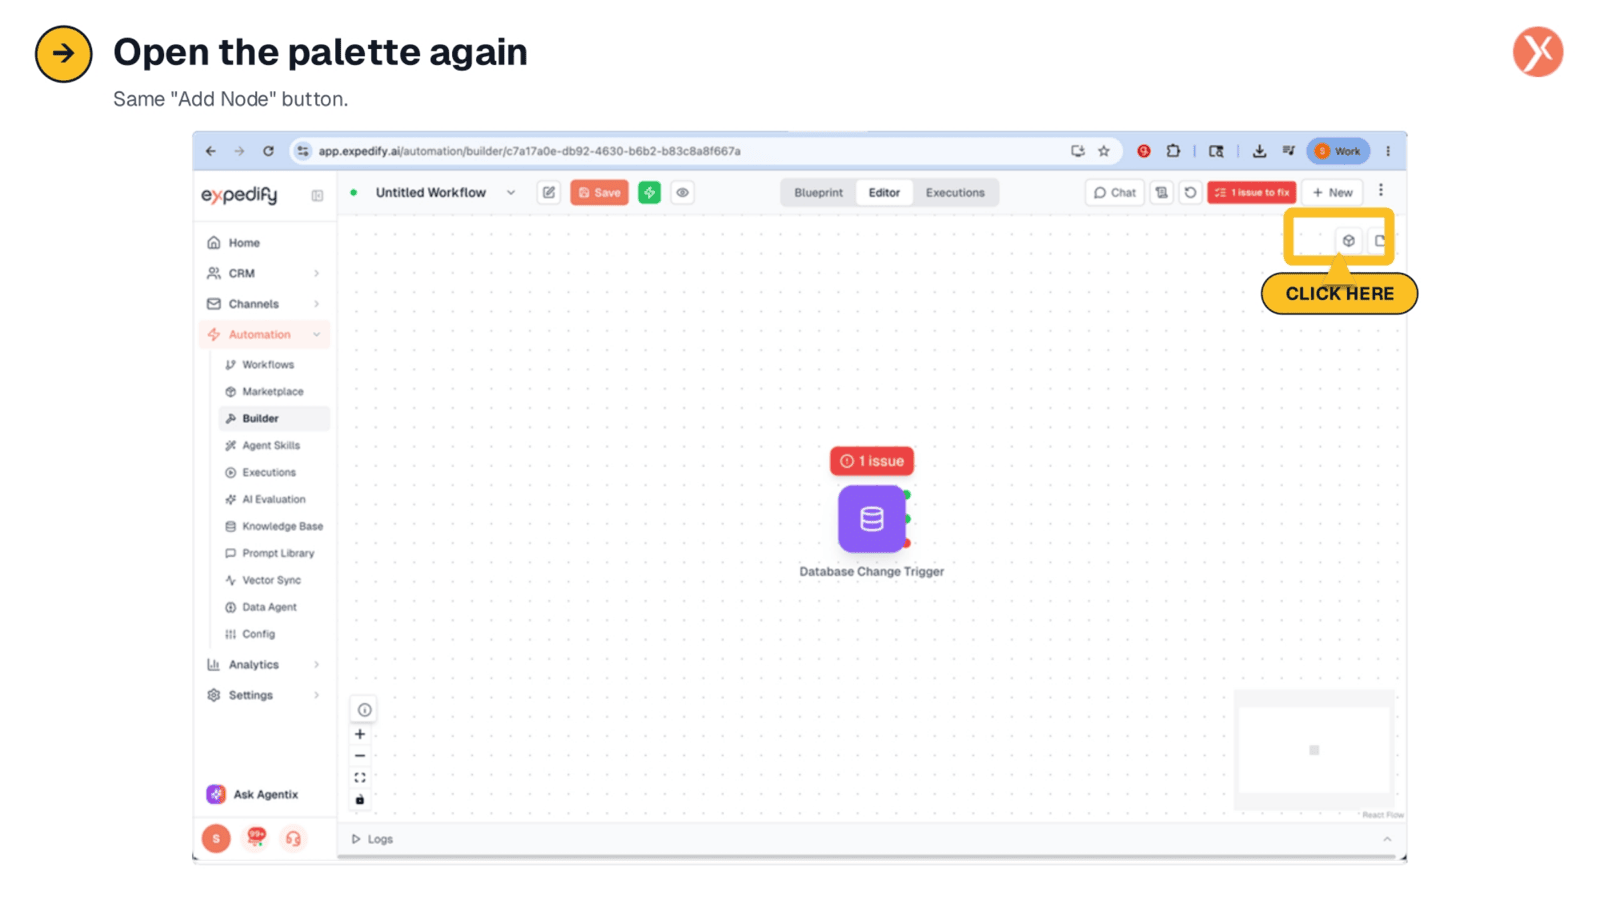Click the 1 issue badge above node
The image size is (1600, 900).
(x=872, y=461)
